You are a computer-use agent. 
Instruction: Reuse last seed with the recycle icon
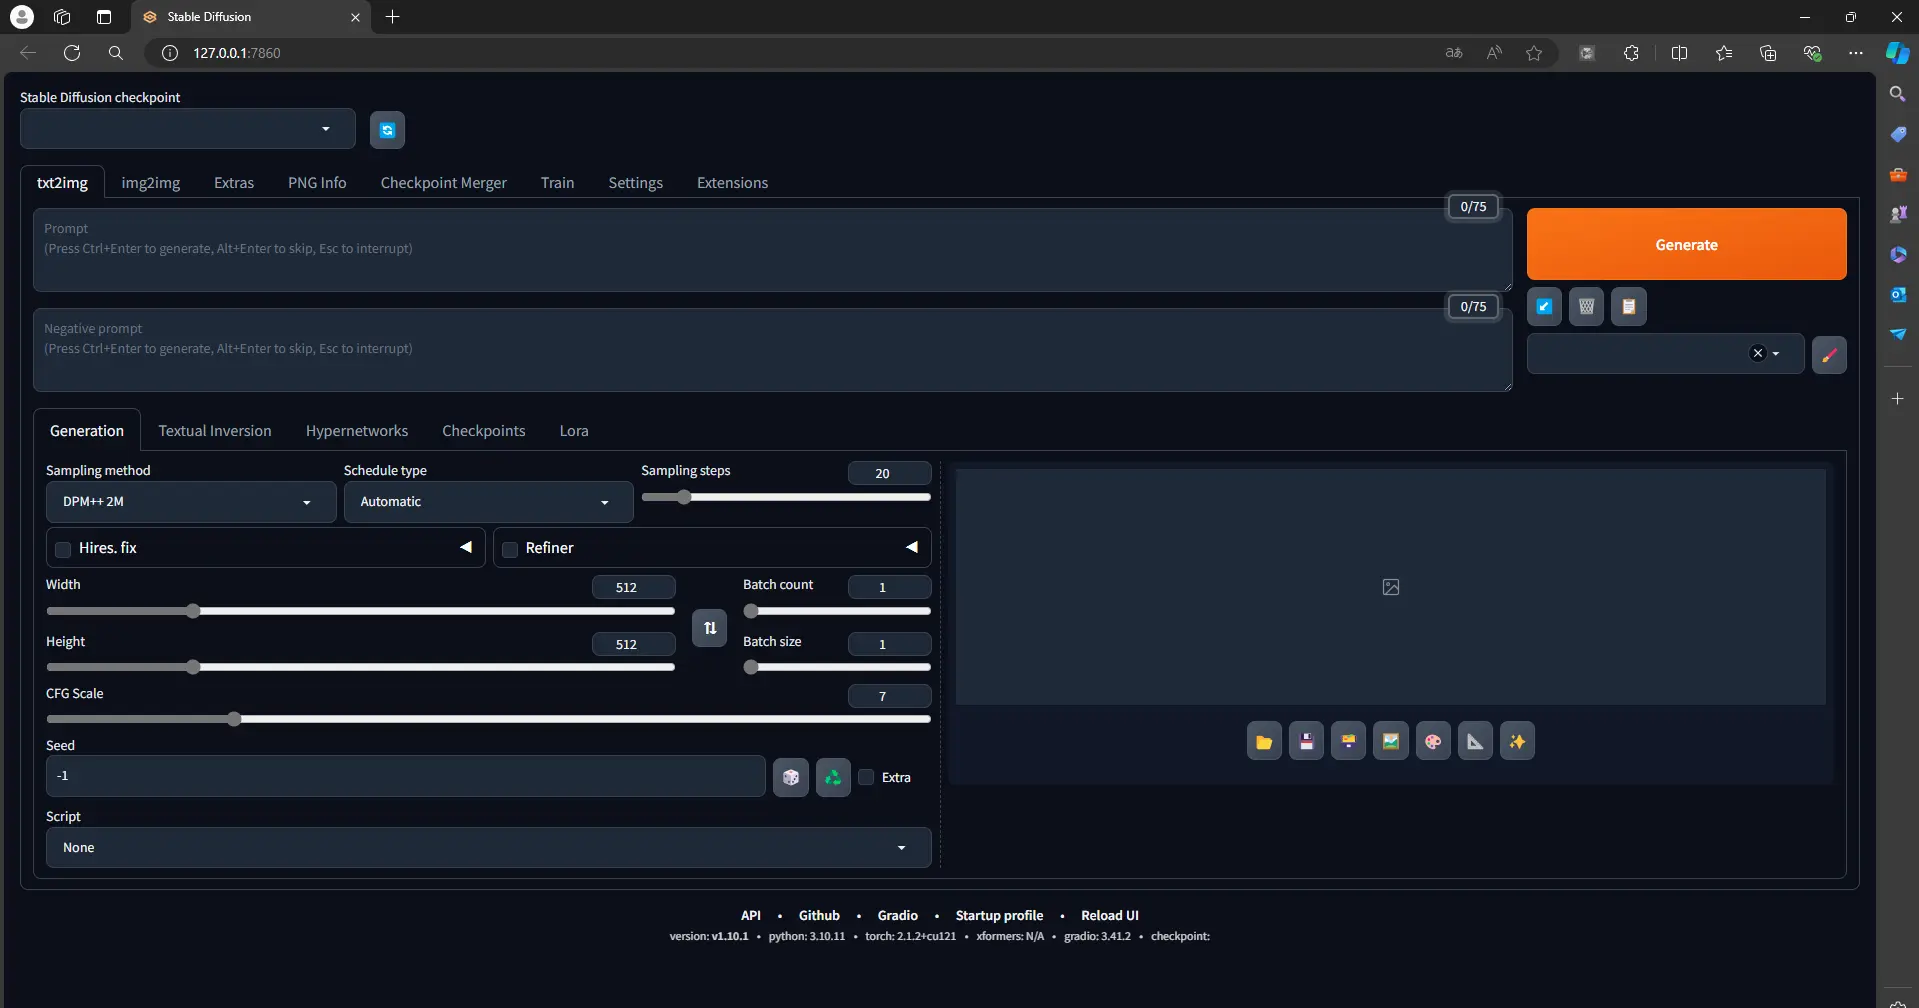tap(833, 777)
